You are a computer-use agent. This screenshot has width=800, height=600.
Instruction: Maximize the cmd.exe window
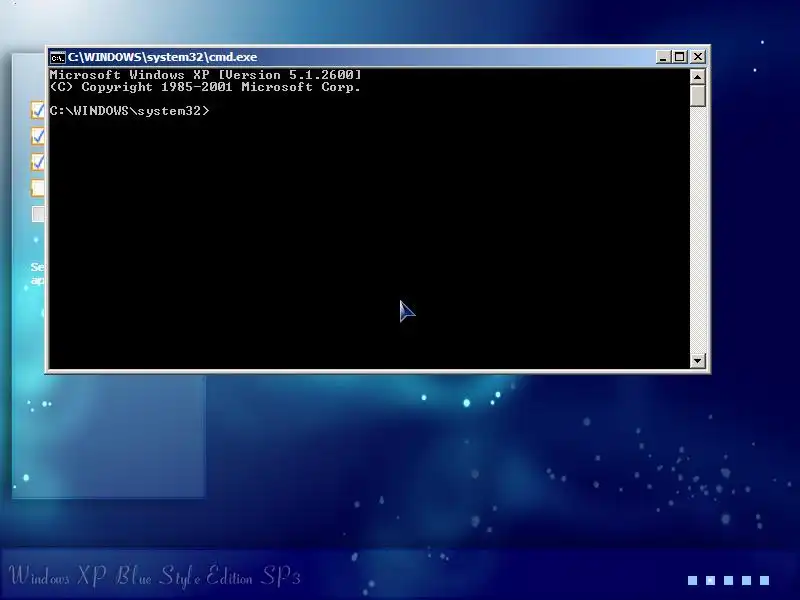tap(680, 57)
